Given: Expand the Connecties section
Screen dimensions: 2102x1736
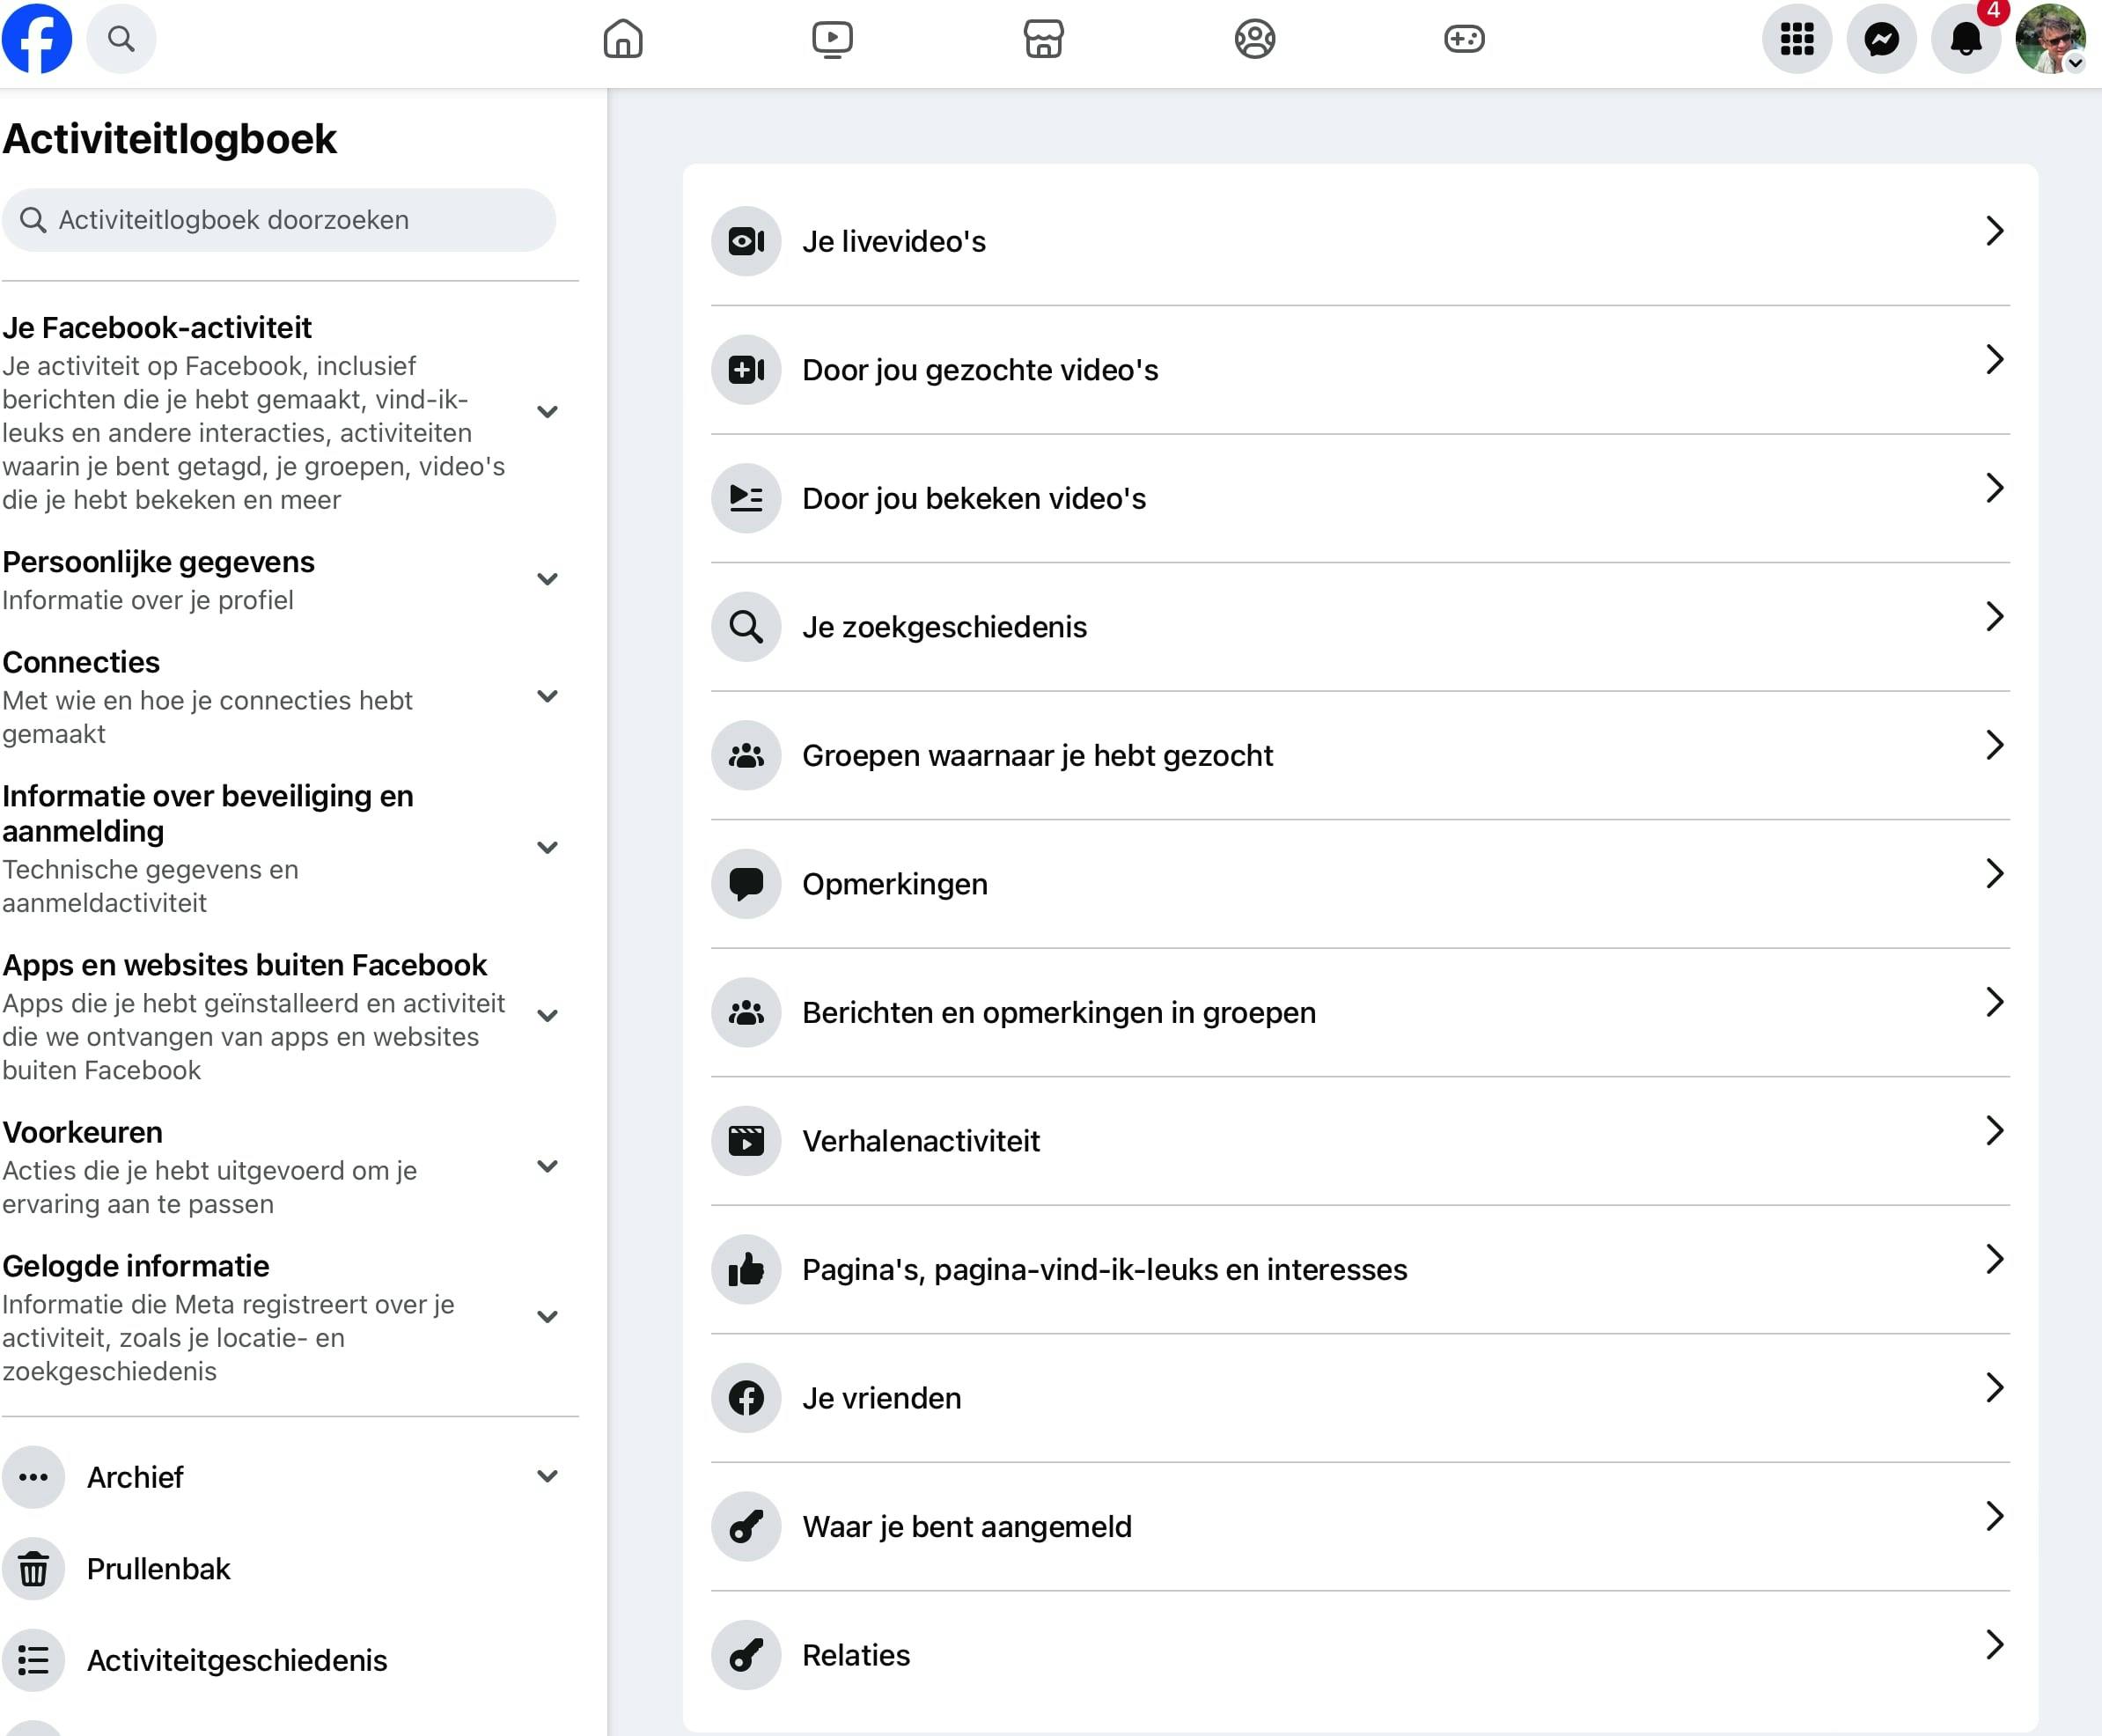Looking at the screenshot, I should pos(547,696).
